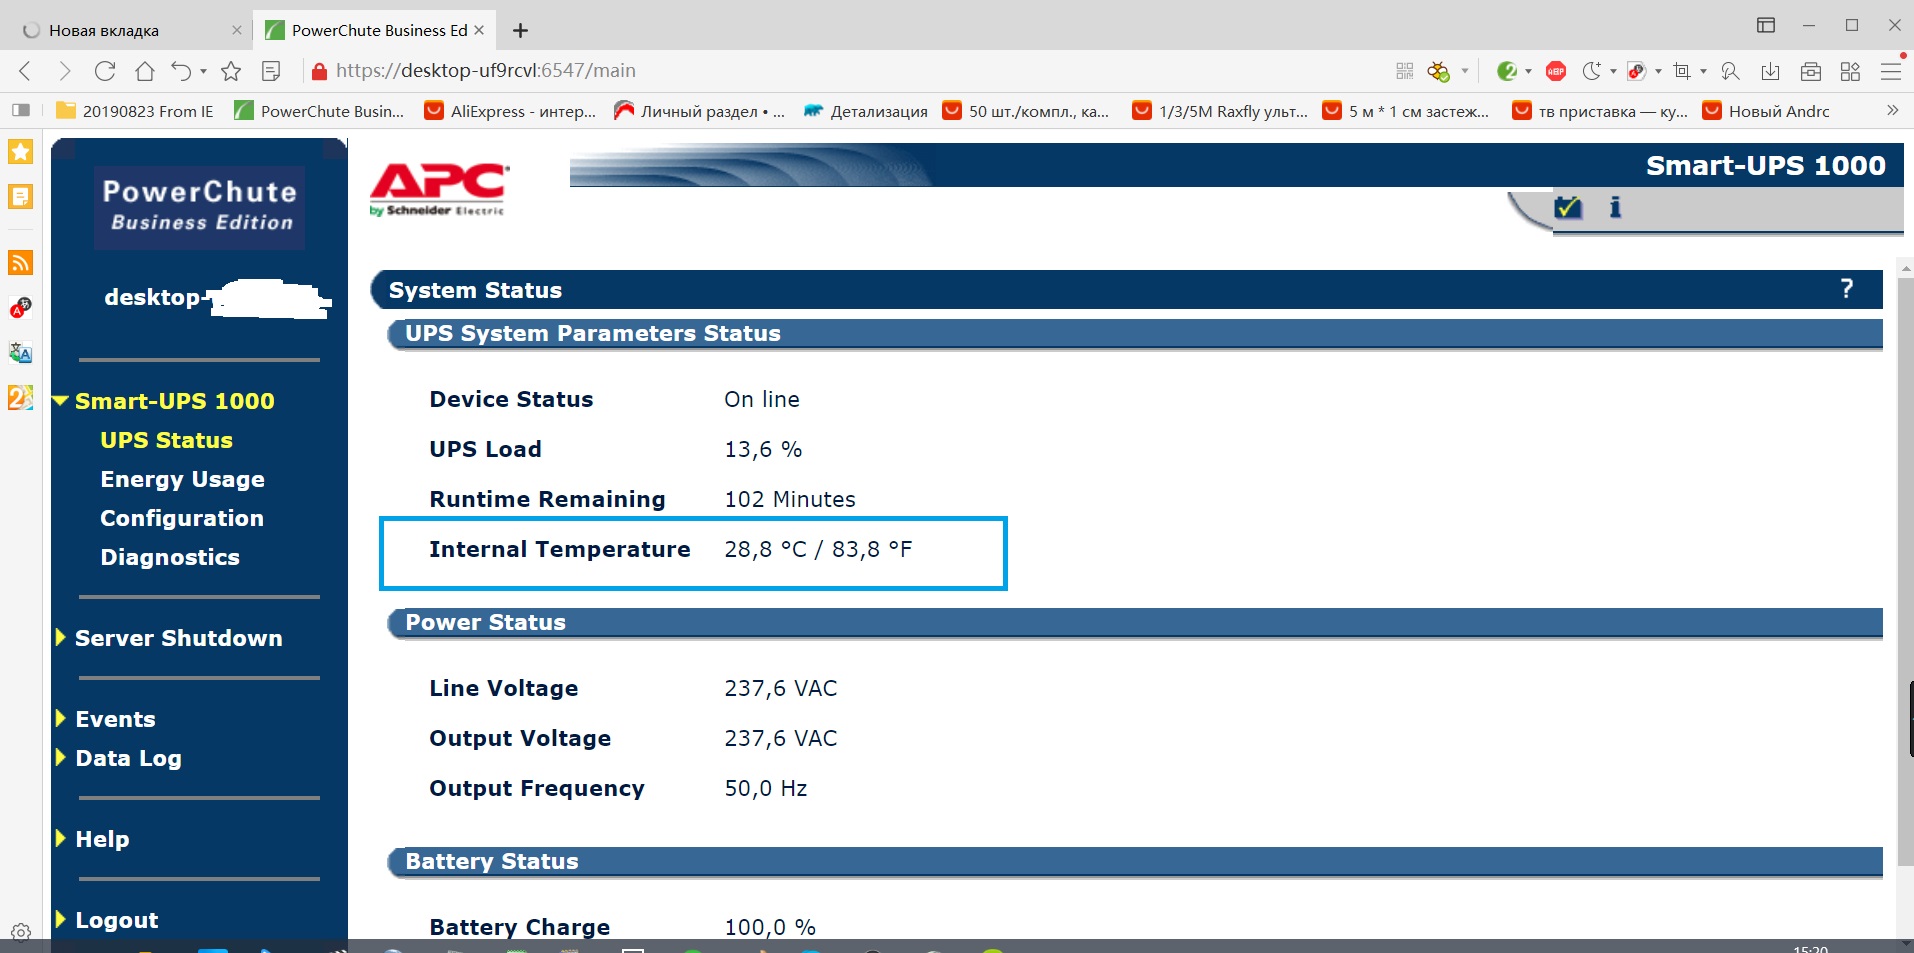Open the sidebar RSS feed icon
Image resolution: width=1914 pixels, height=953 pixels.
[21, 262]
